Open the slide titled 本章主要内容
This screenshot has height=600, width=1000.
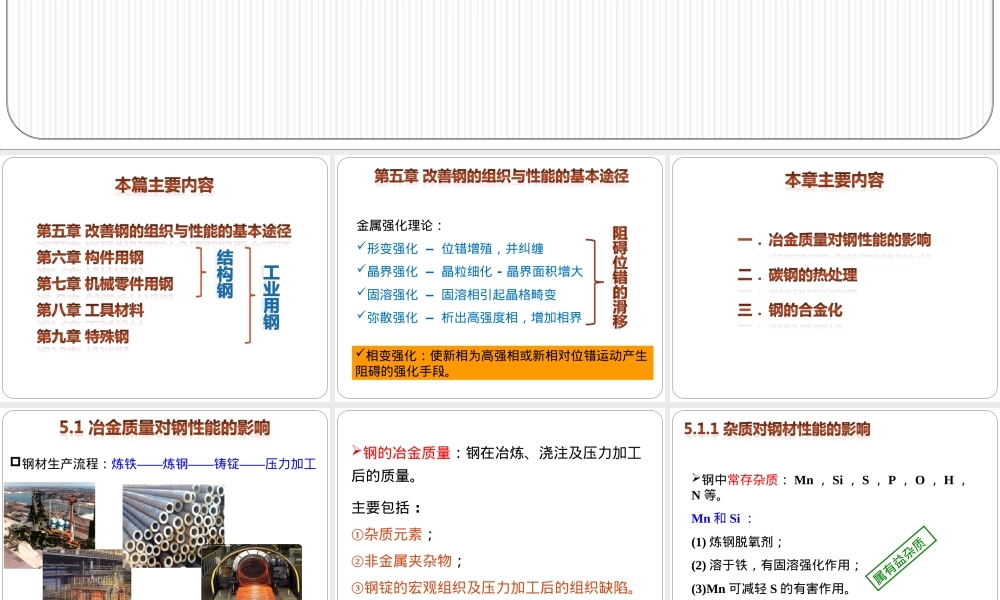(835, 278)
